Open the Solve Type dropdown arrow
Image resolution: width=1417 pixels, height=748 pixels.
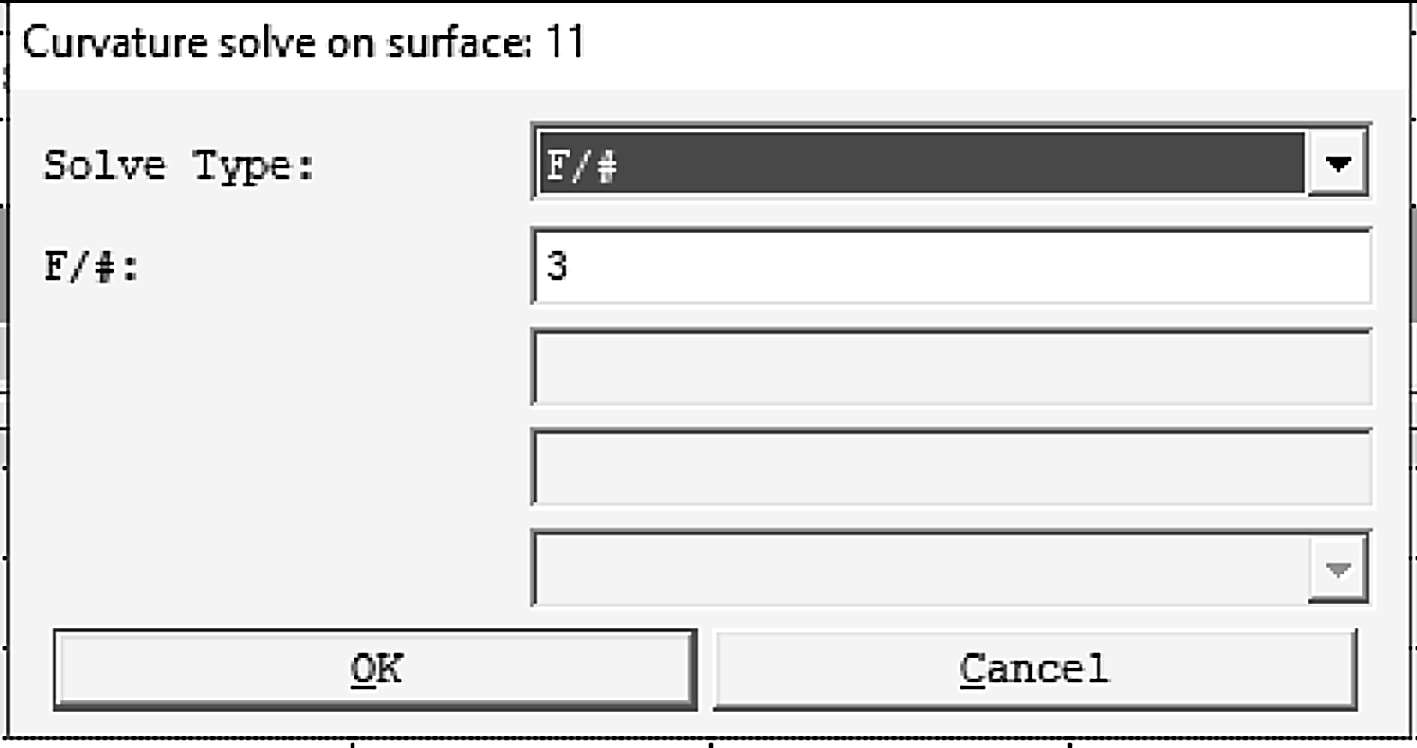(1337, 163)
